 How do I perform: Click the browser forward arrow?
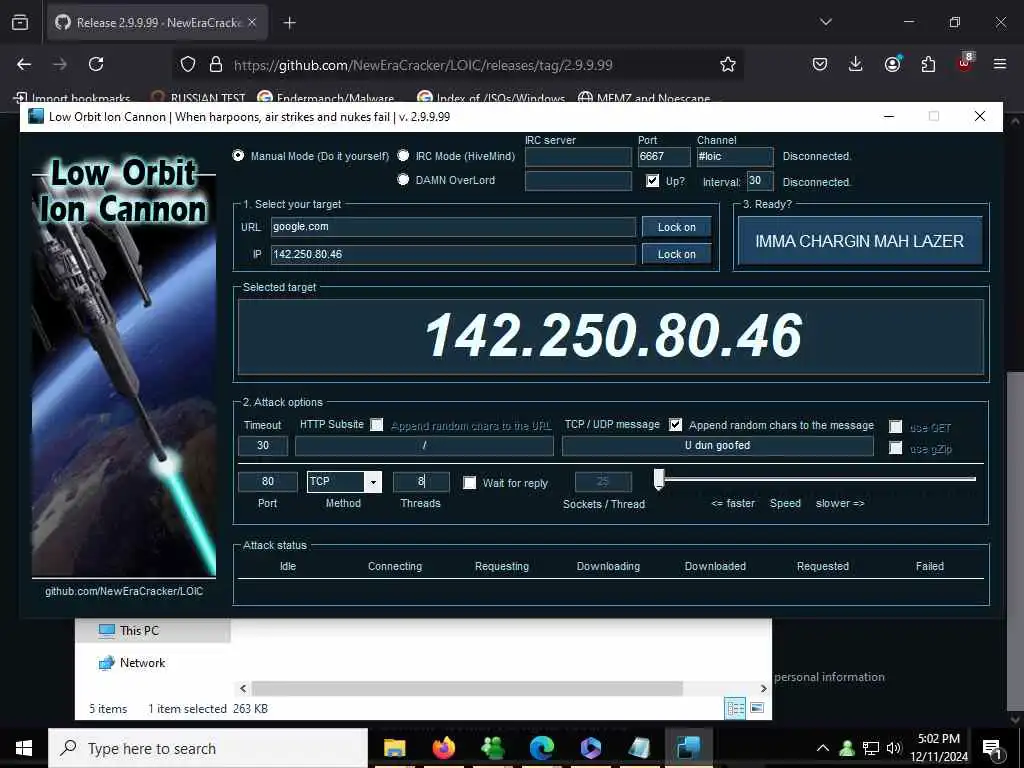tap(60, 64)
